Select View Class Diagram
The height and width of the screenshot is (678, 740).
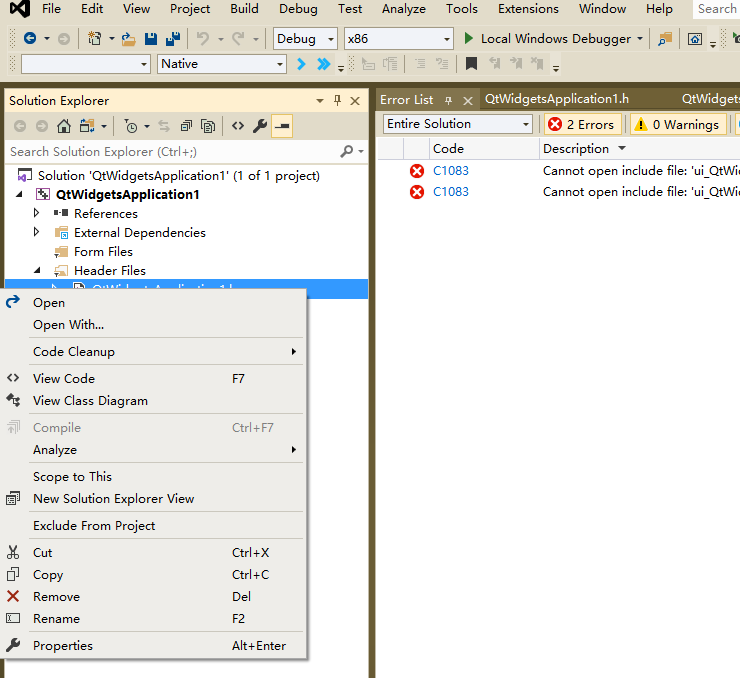(154, 401)
